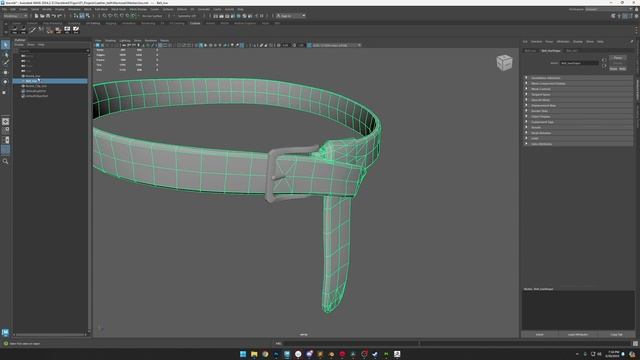The image size is (640, 360).
Task: Open Steam from the taskbar
Action: coord(375,354)
